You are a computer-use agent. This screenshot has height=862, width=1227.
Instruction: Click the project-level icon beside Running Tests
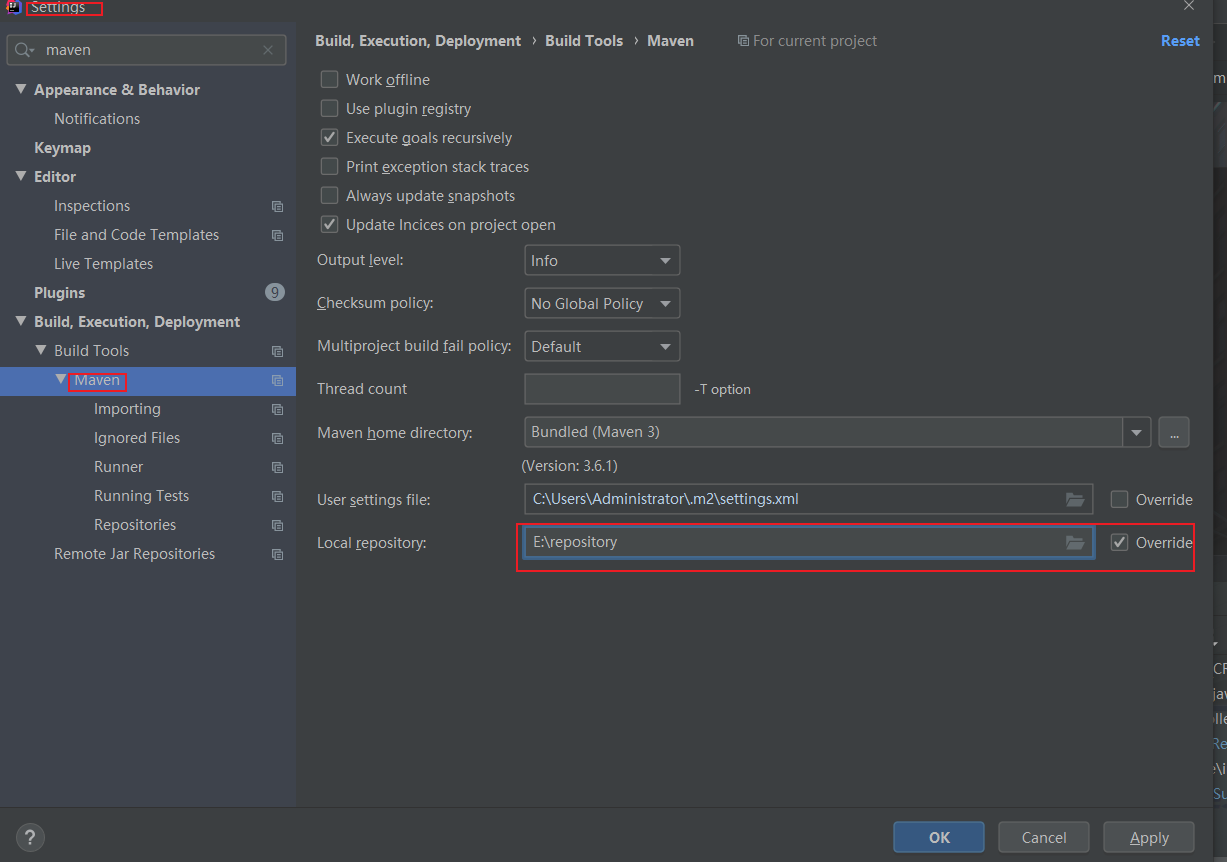click(277, 496)
